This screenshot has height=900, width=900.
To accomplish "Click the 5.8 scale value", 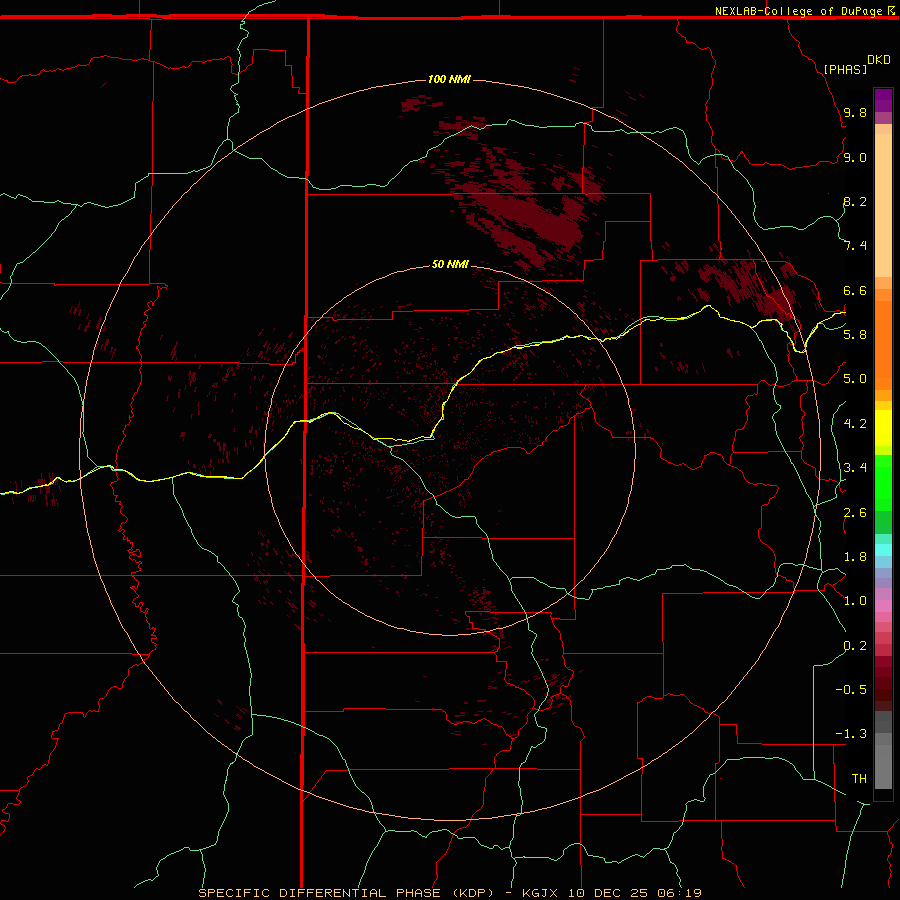I will coord(855,334).
